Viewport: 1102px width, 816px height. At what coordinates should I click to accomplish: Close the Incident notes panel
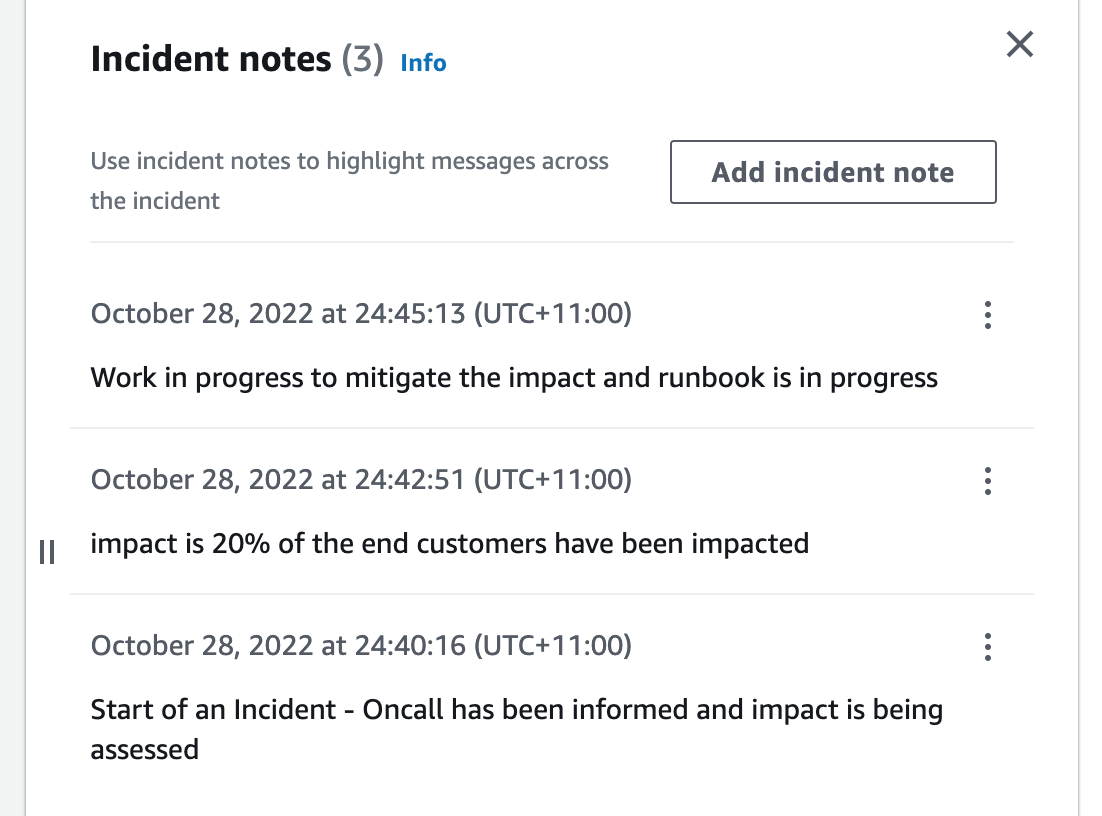pos(1019,44)
